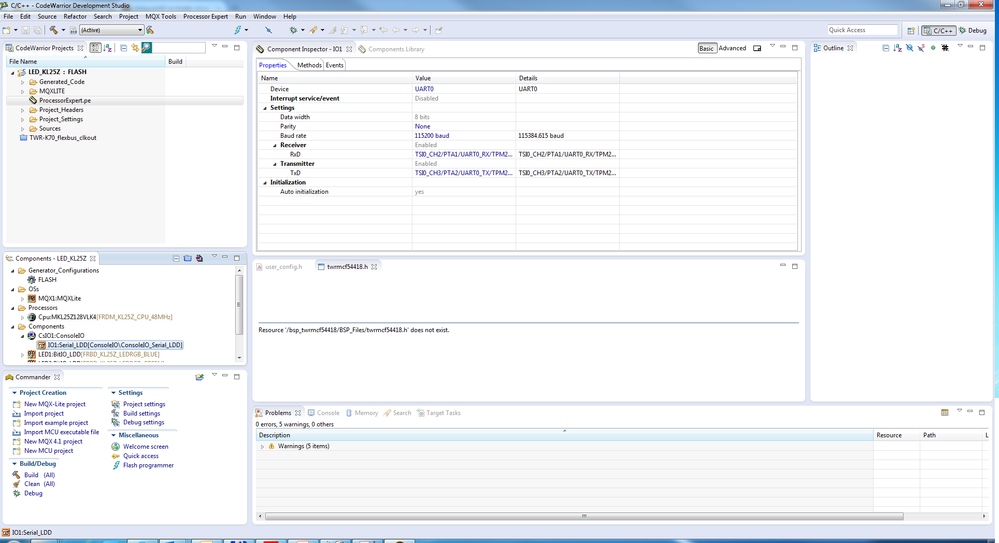Click the generate code icon in Components panel
Image resolution: width=999 pixels, height=543 pixels.
[x=199, y=258]
